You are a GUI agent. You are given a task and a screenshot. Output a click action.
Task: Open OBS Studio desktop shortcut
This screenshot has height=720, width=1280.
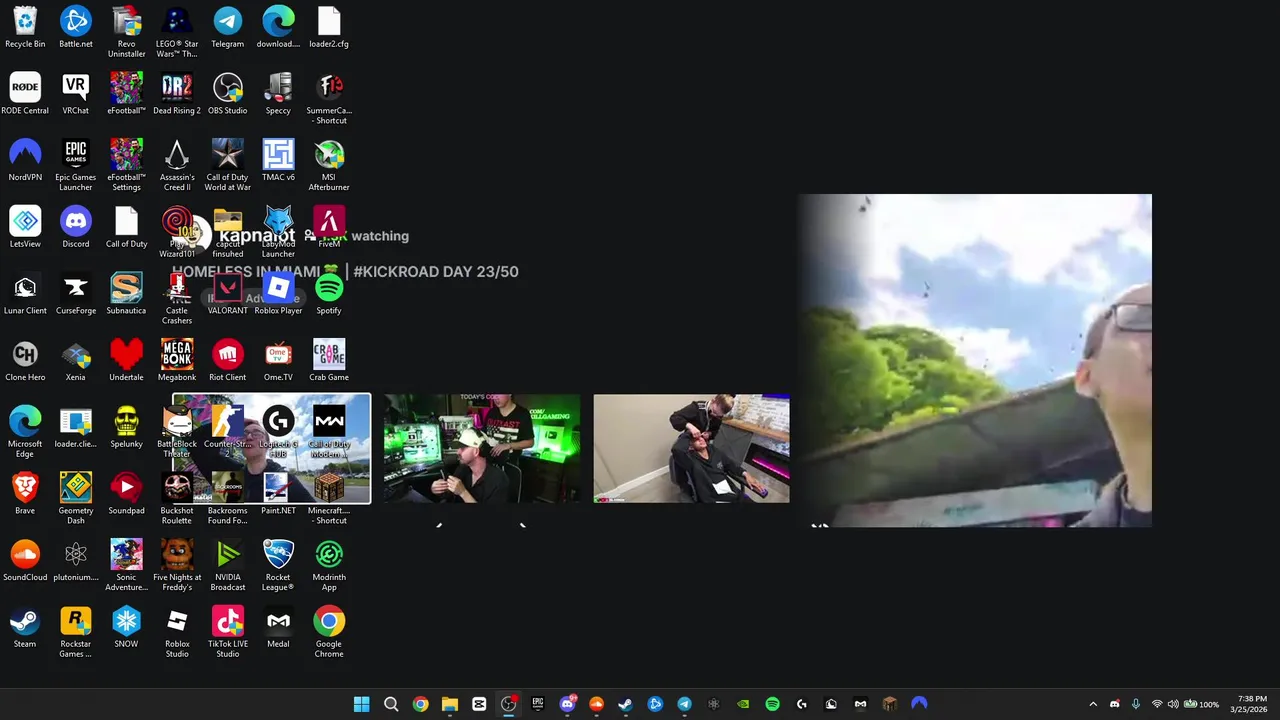227,94
